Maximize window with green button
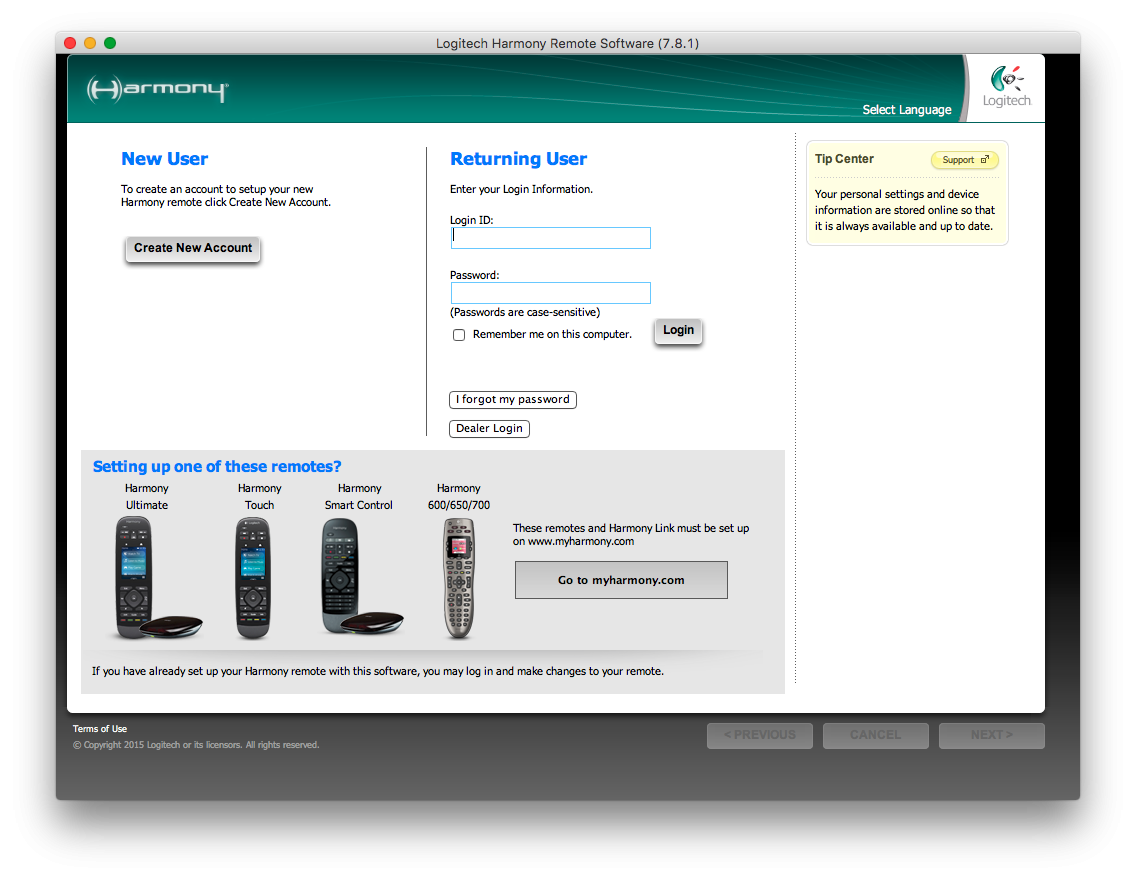 point(110,43)
